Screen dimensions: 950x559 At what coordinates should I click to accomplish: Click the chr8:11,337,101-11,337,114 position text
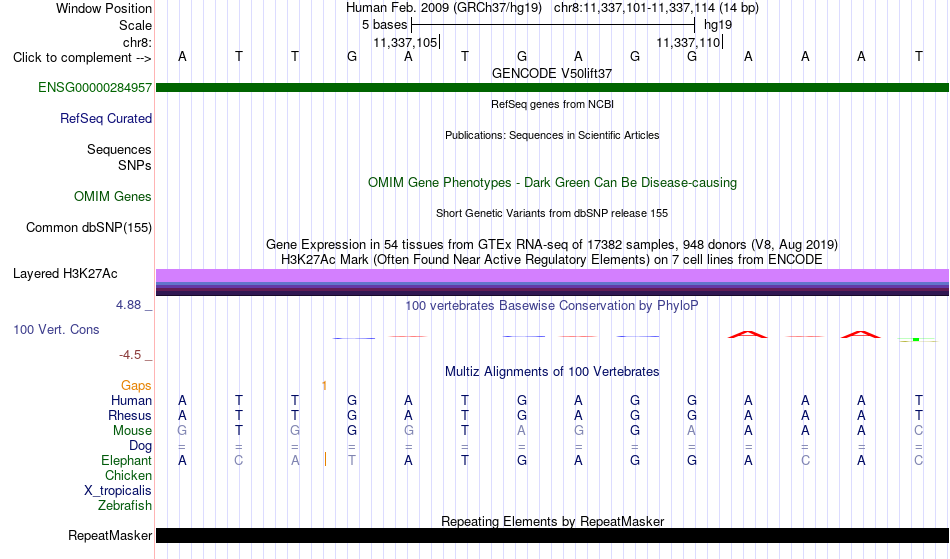tap(656, 8)
